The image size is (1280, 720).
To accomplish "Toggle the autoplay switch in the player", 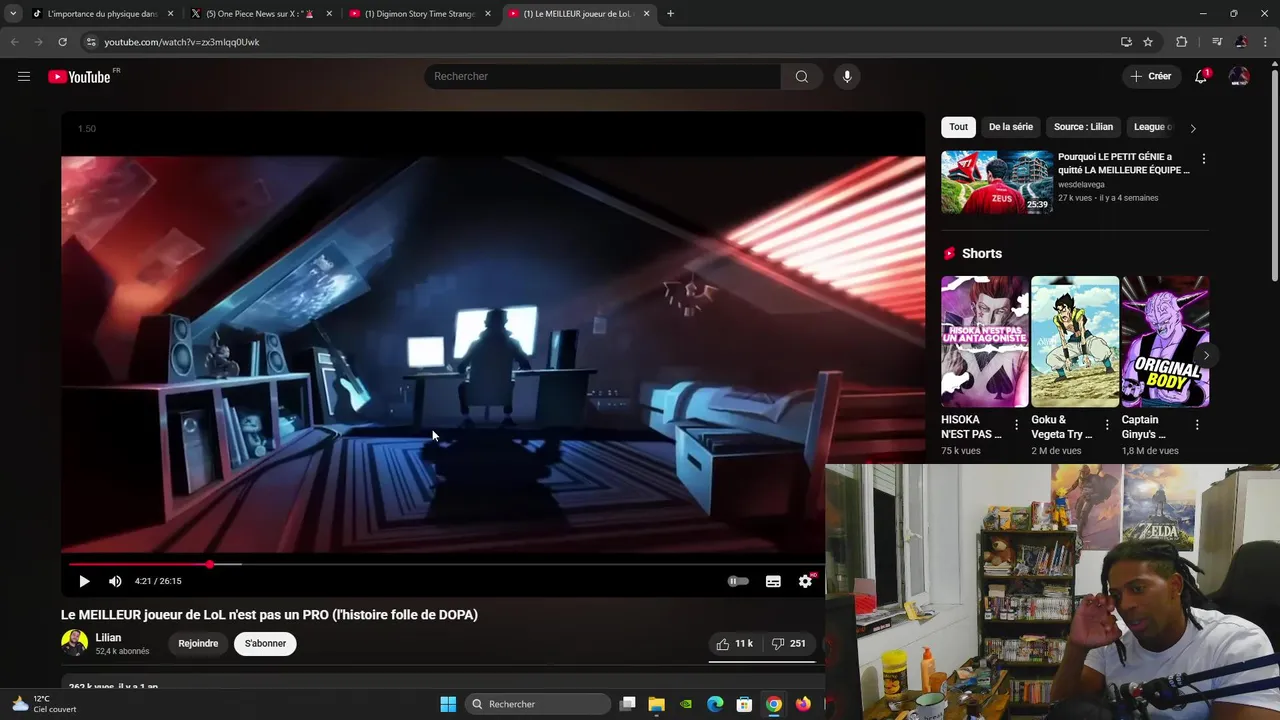I will (738, 581).
